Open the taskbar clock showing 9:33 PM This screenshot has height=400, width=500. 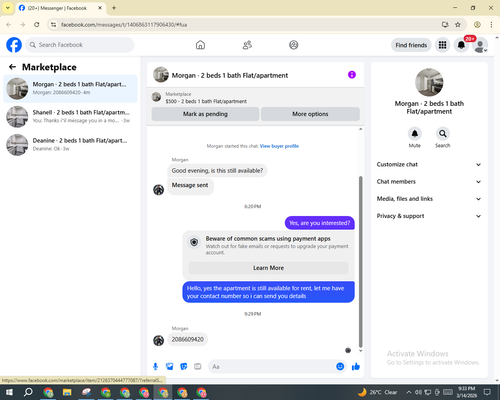coord(466,392)
